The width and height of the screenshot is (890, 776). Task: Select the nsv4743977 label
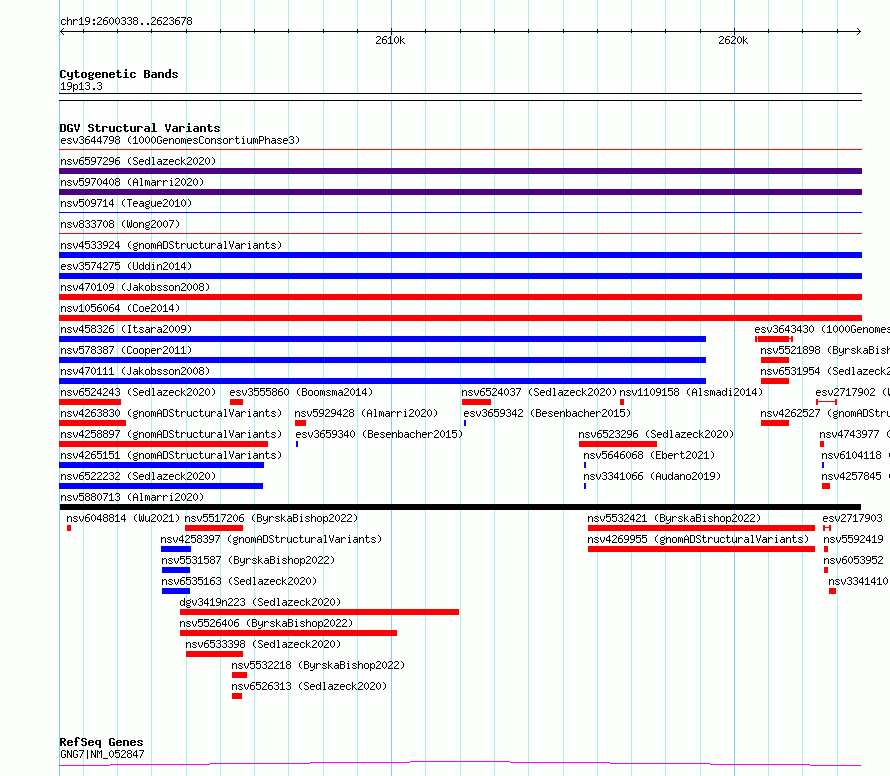[854, 434]
